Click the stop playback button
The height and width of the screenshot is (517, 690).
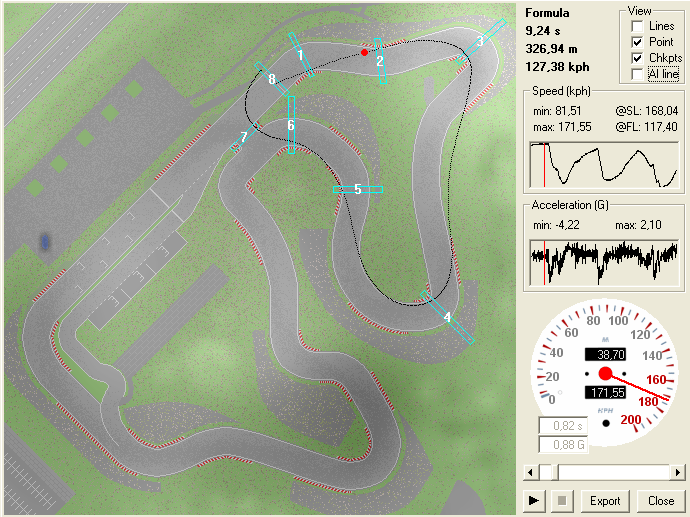562,501
